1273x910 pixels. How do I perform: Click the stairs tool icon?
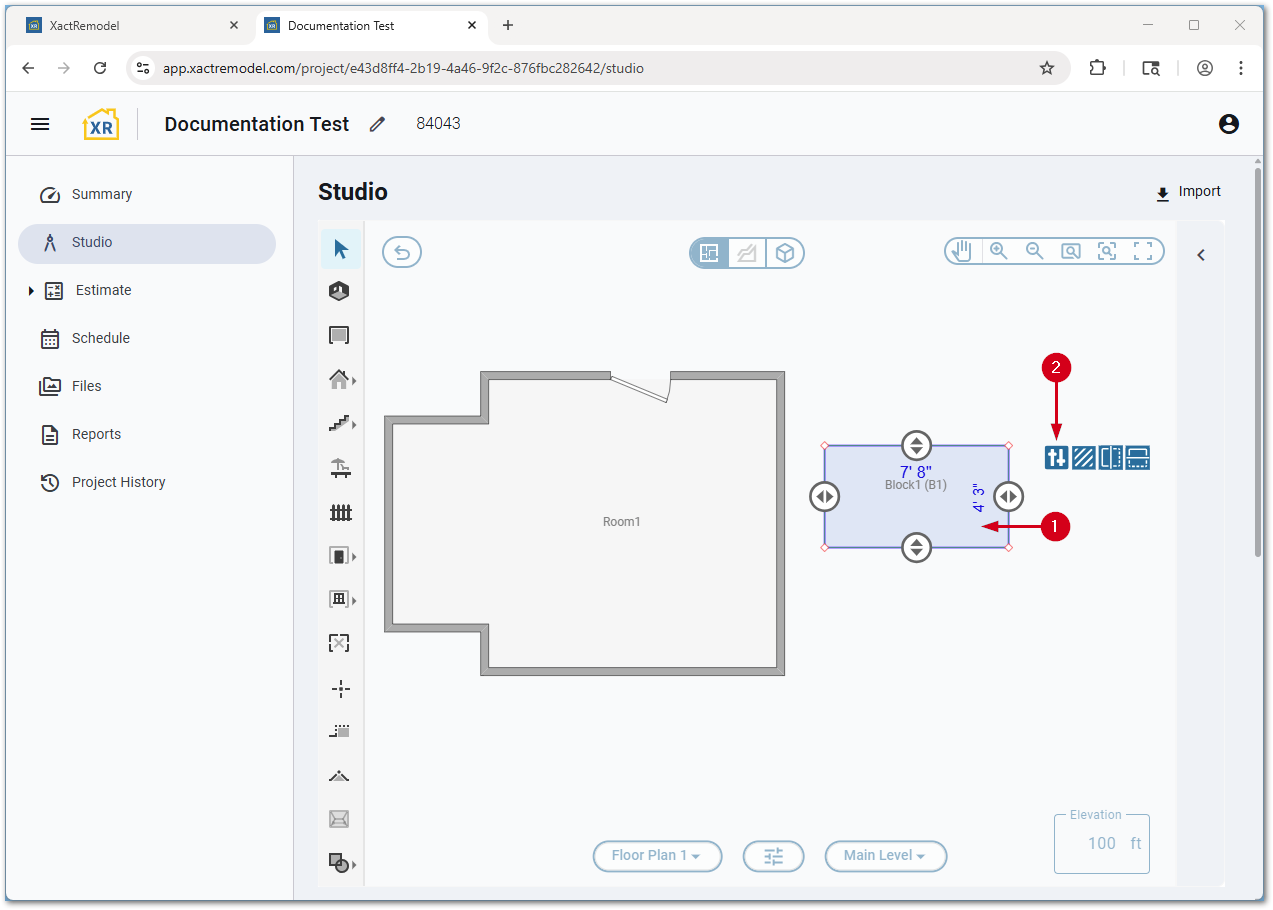340,424
